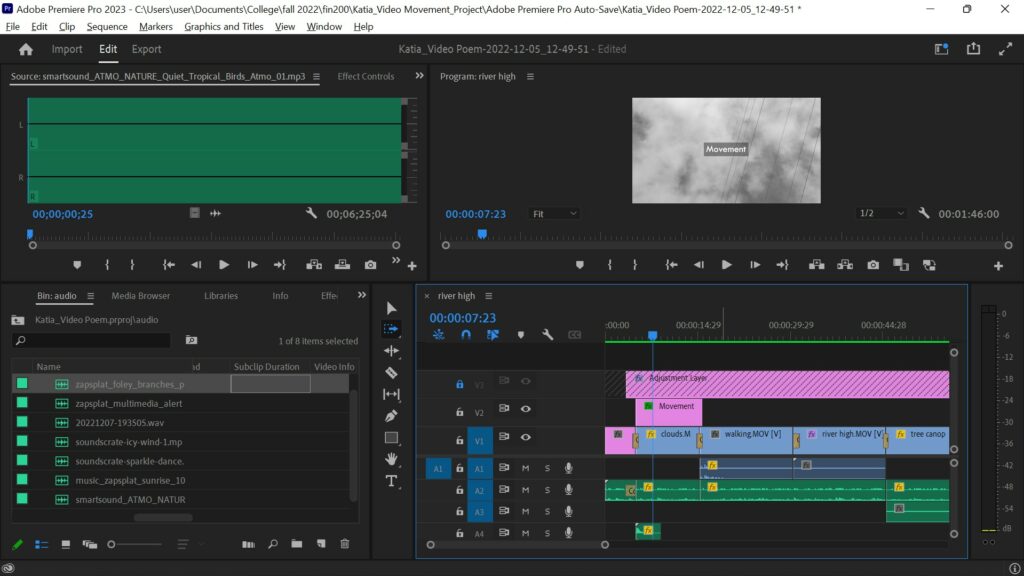Click the New Bin folder icon
This screenshot has width=1024, height=576.
(x=296, y=544)
